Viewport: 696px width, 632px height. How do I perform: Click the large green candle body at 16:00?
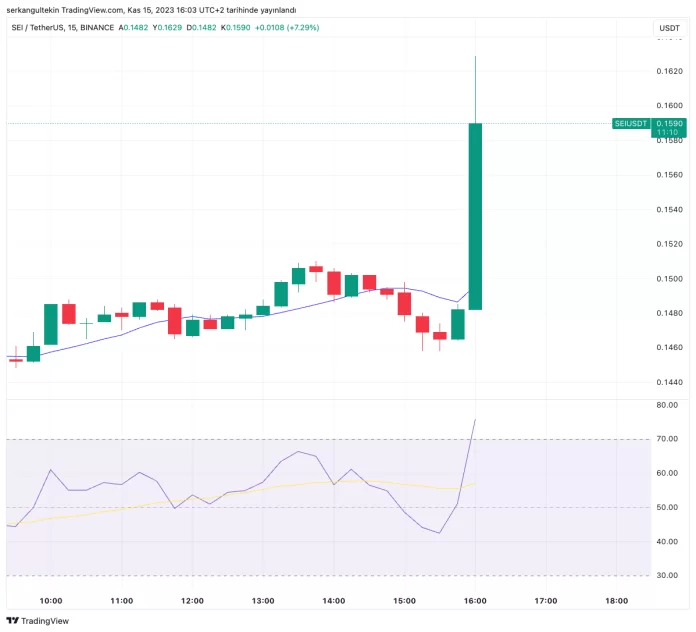coord(476,216)
